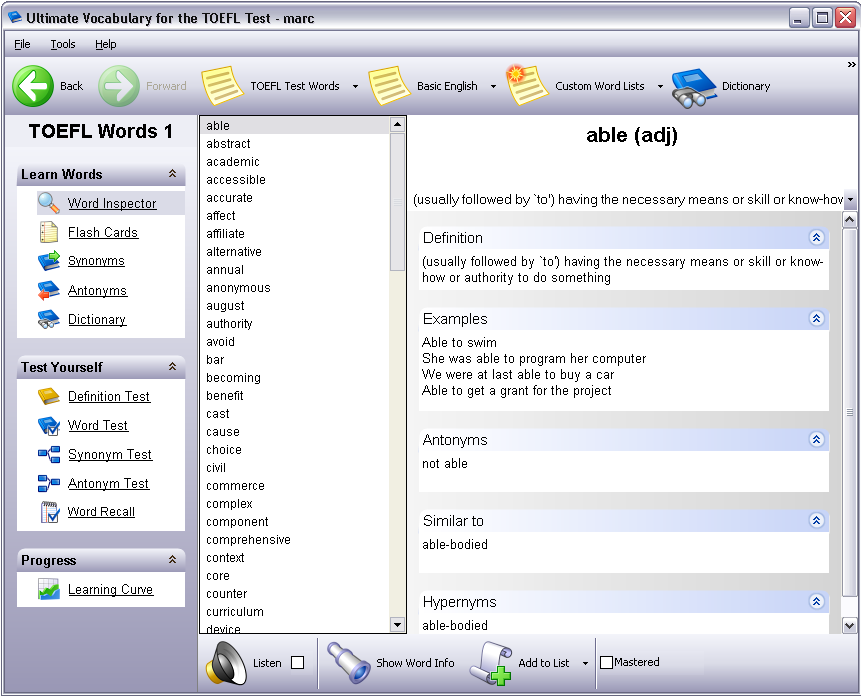Select the word 'academic' in list
This screenshot has width=861, height=696.
pos(233,162)
